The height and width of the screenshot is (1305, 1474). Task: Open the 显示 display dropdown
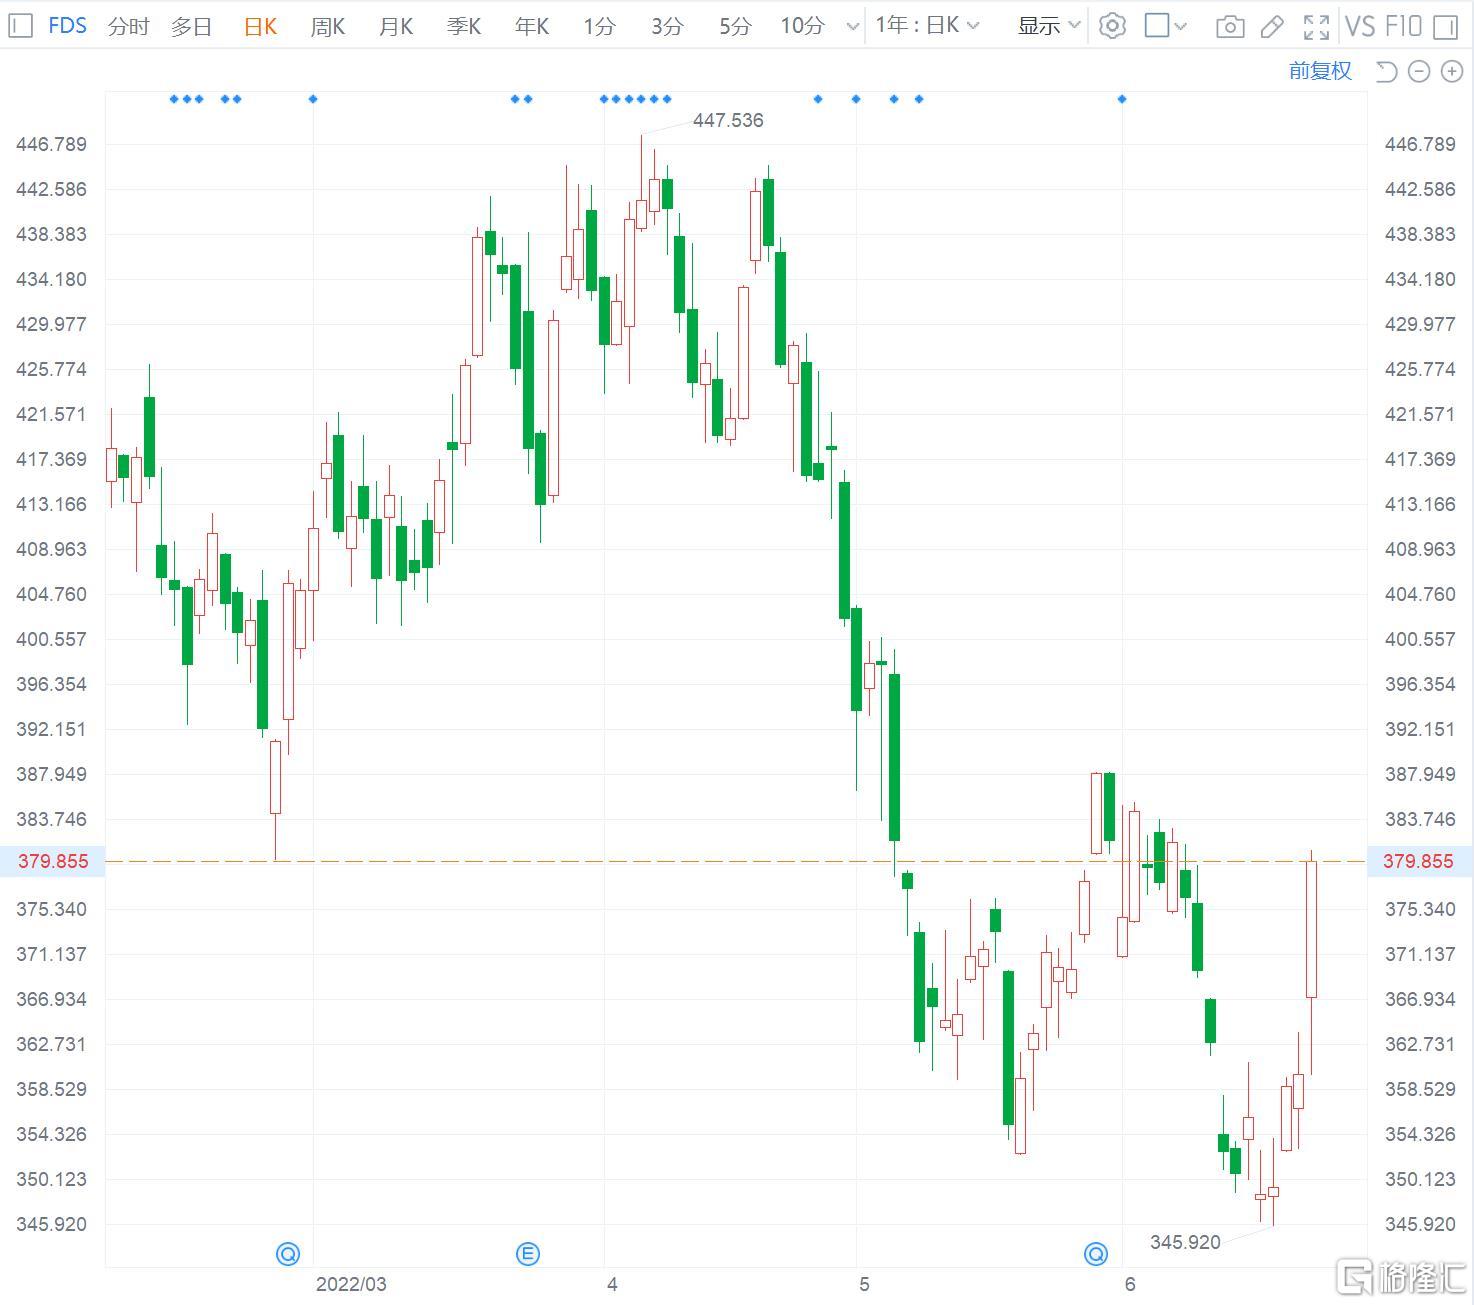tap(1048, 26)
